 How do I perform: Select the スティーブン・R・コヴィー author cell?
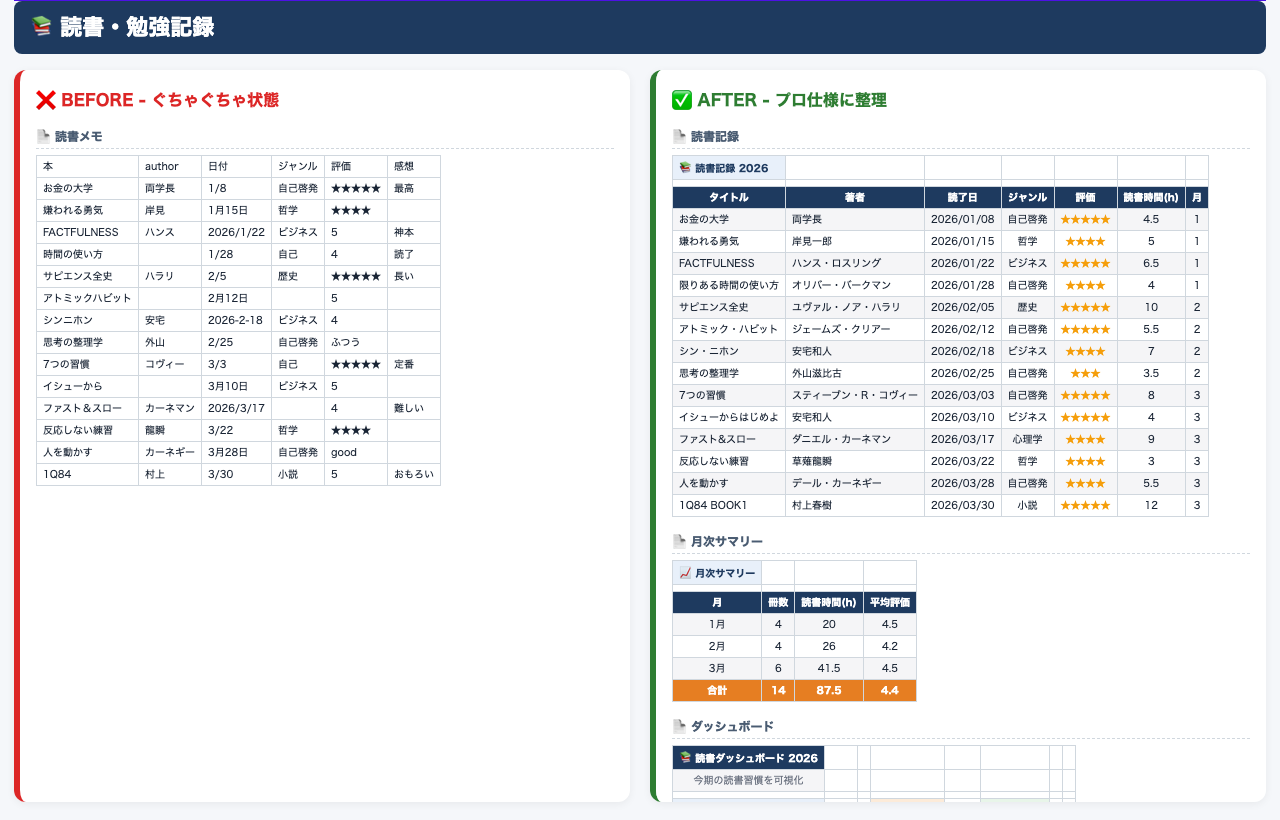coord(855,395)
